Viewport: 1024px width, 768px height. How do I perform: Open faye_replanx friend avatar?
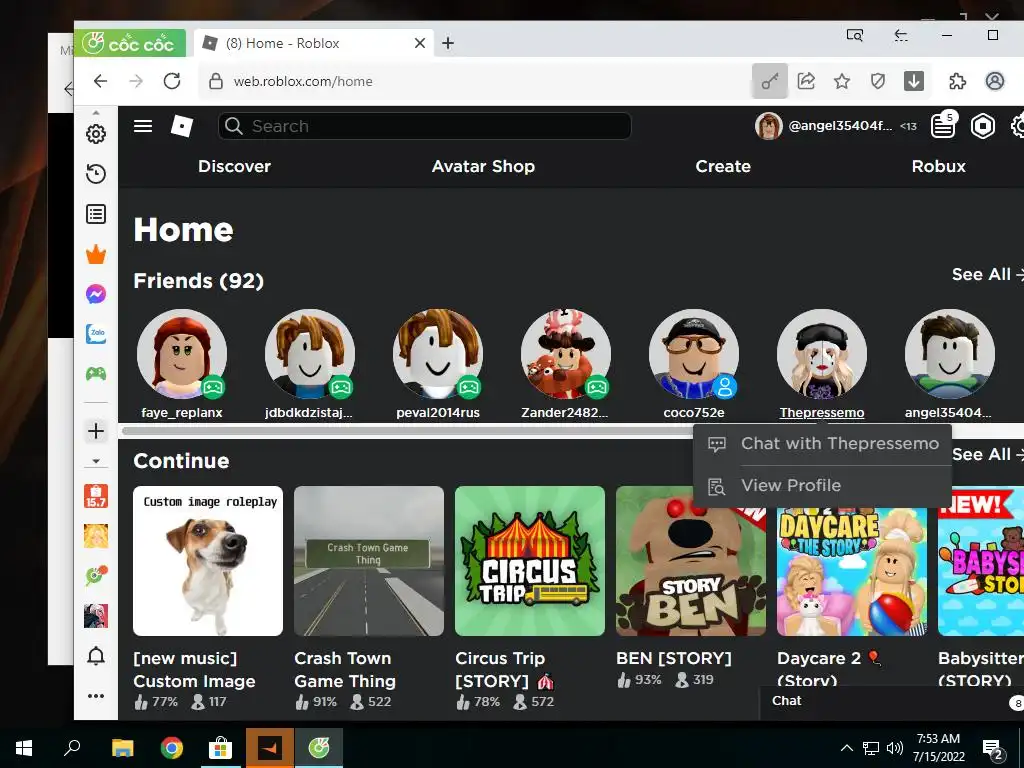(x=182, y=354)
